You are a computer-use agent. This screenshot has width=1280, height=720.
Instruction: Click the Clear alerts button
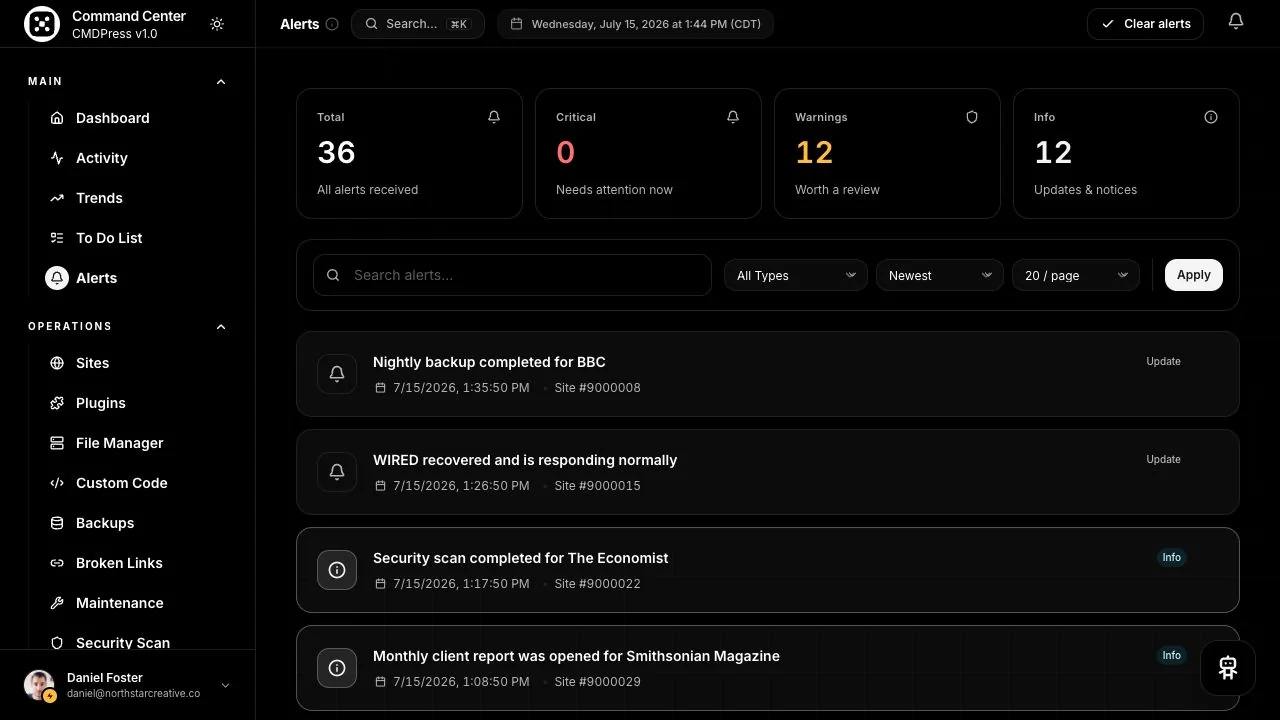click(x=1145, y=24)
